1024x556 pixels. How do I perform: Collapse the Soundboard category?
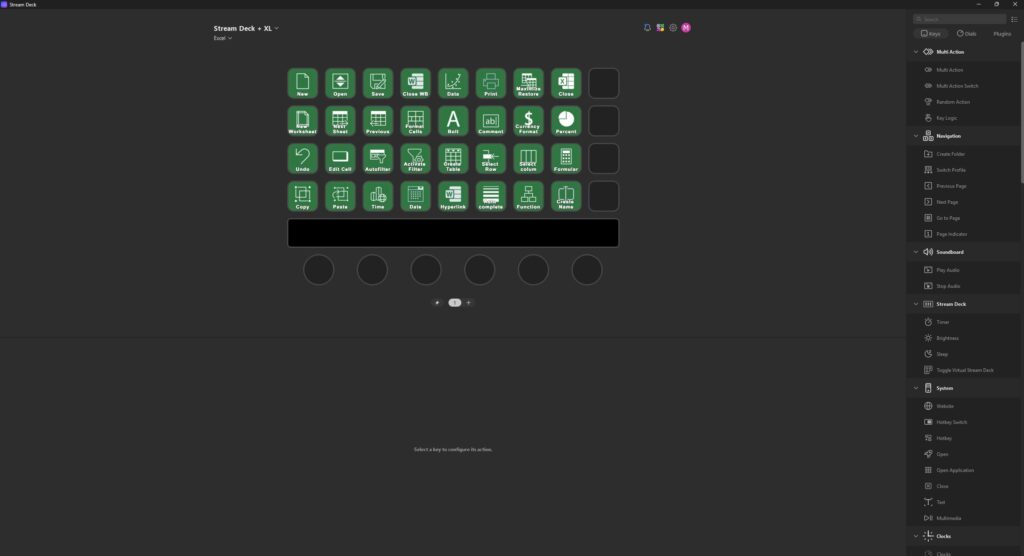916,252
